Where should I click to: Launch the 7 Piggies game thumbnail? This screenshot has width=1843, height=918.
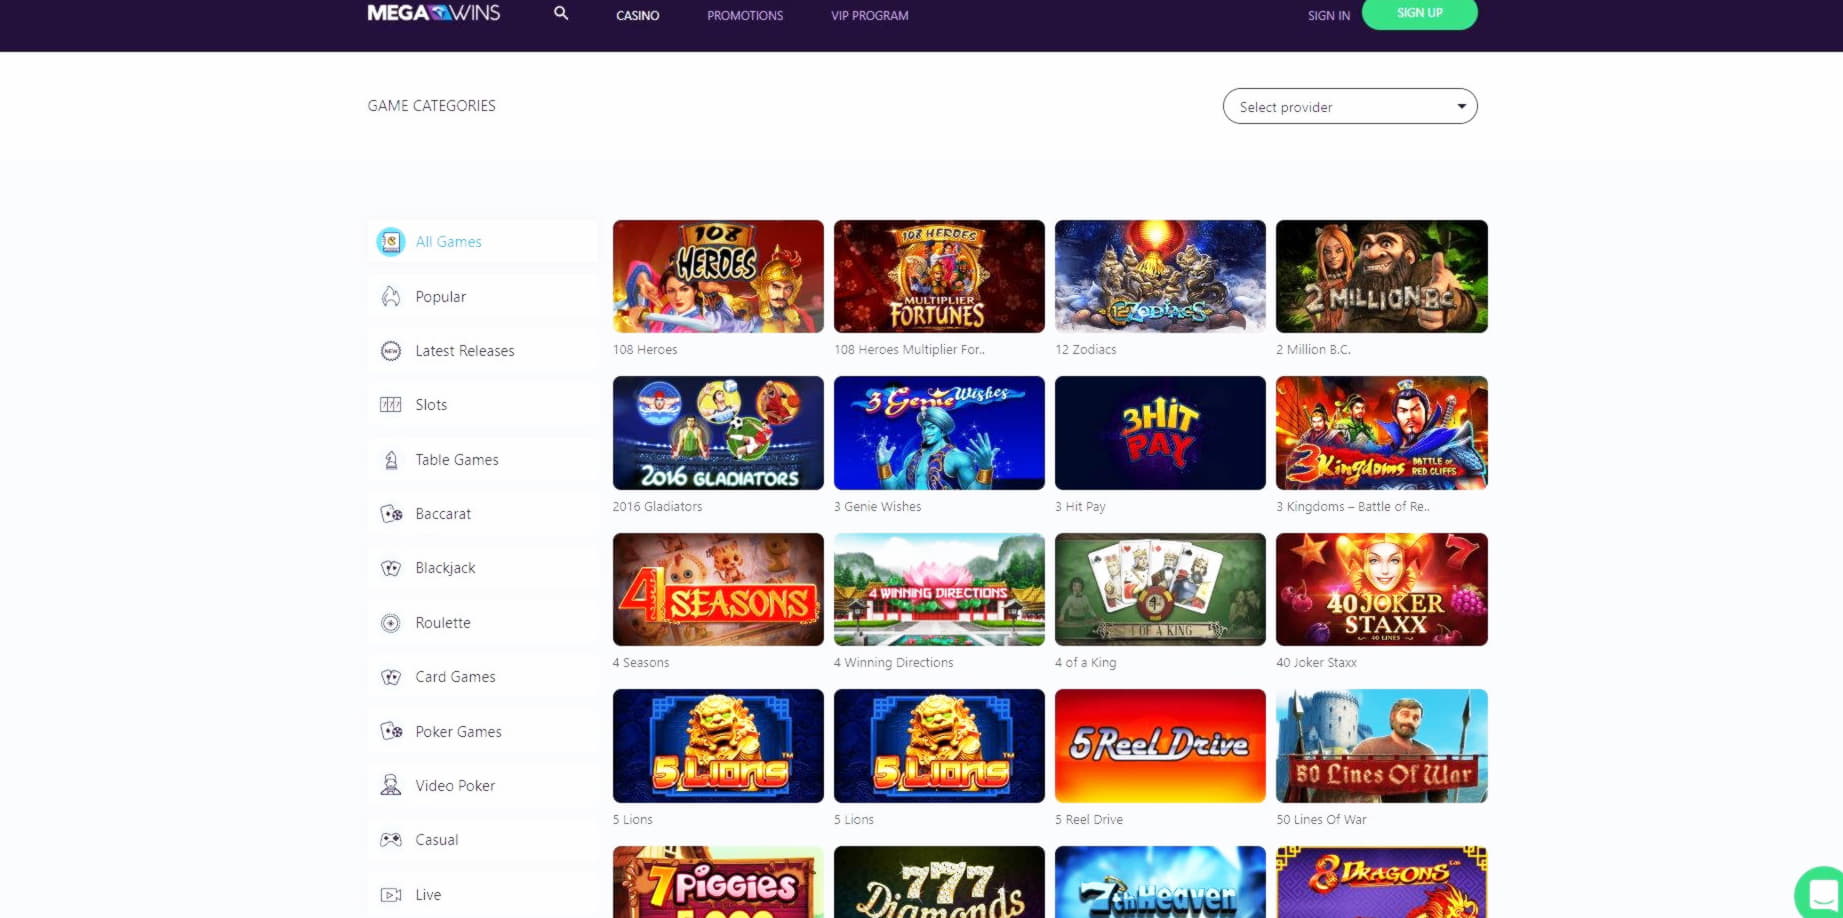(x=718, y=882)
